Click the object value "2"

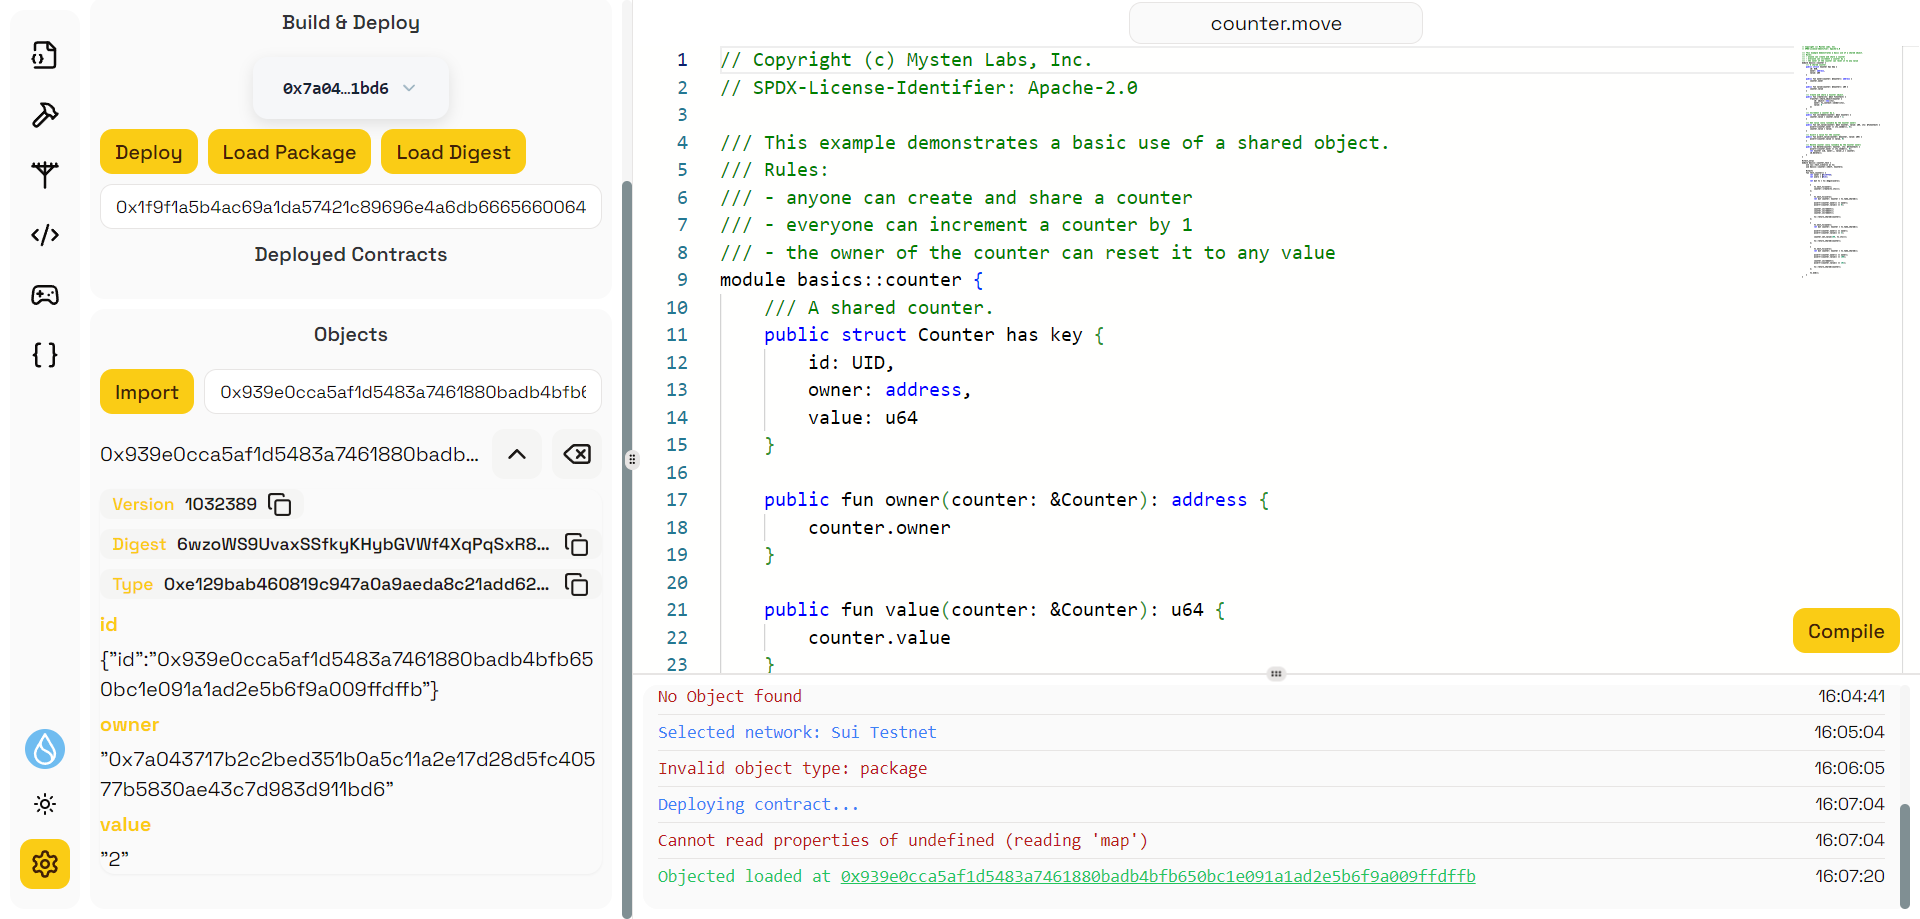coord(115,859)
